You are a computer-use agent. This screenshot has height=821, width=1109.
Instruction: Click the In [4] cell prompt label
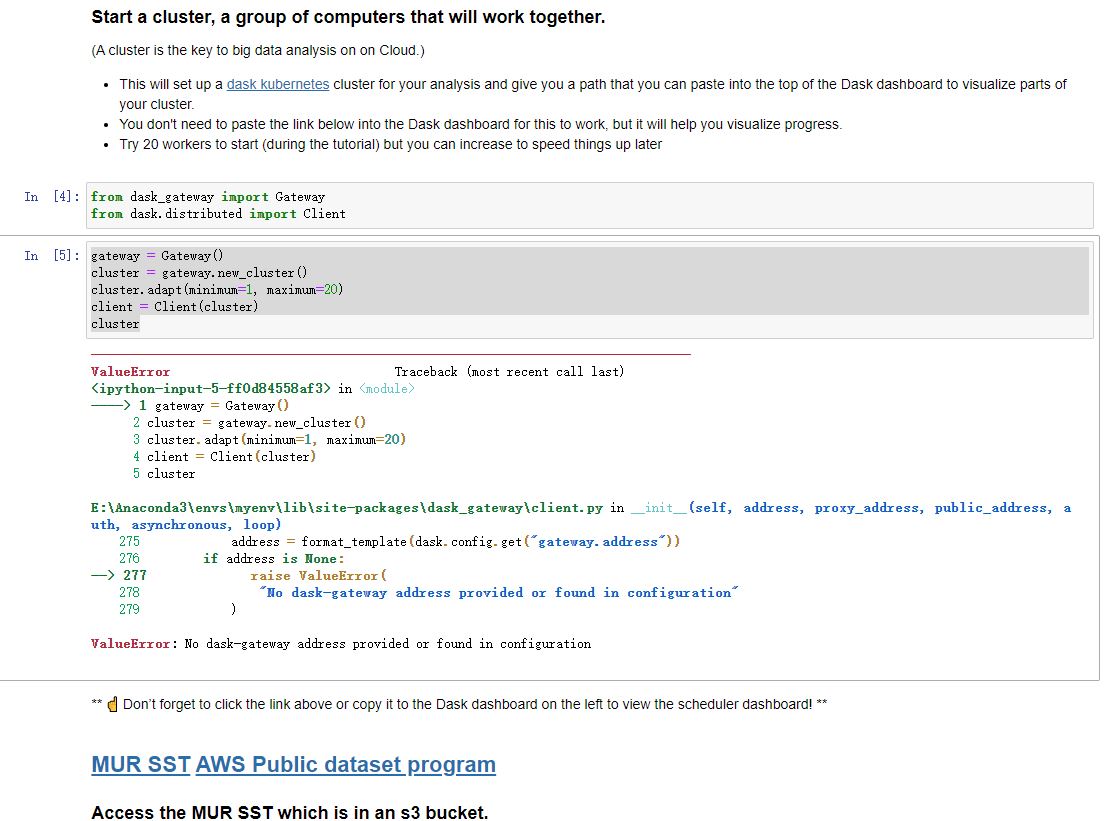coord(52,197)
